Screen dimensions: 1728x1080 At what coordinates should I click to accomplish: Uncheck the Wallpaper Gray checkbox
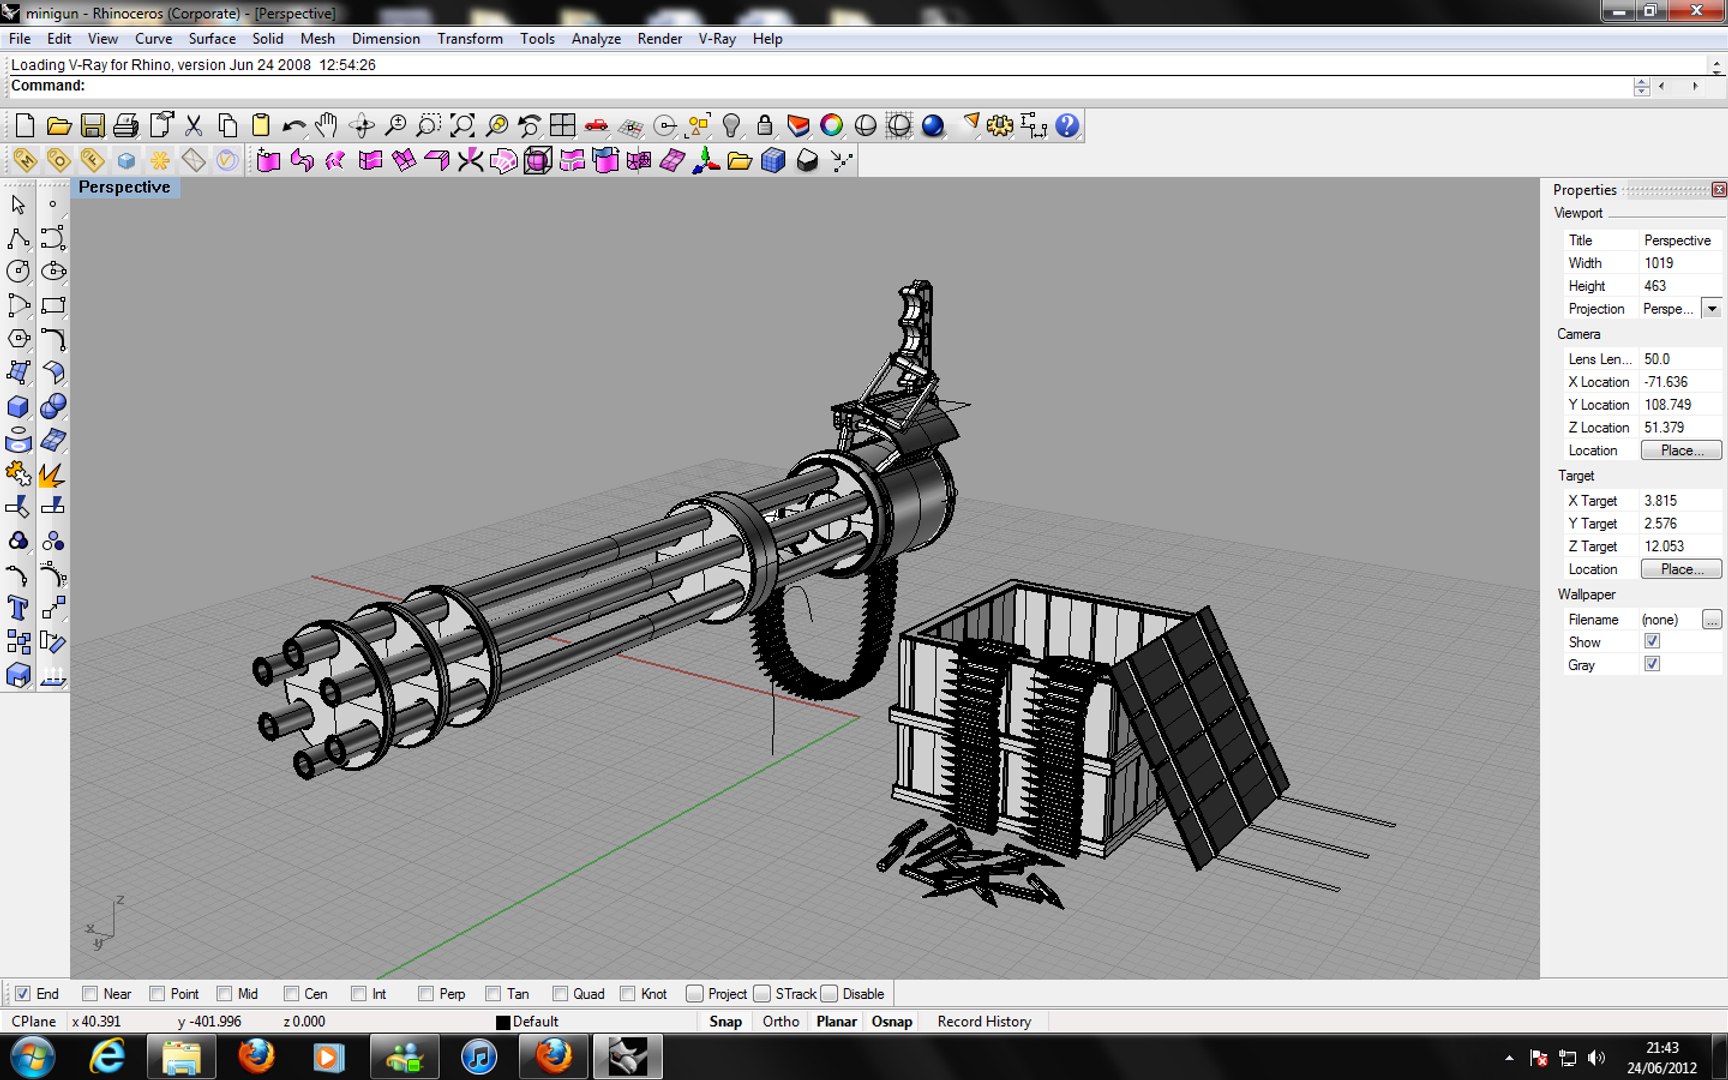click(x=1652, y=664)
